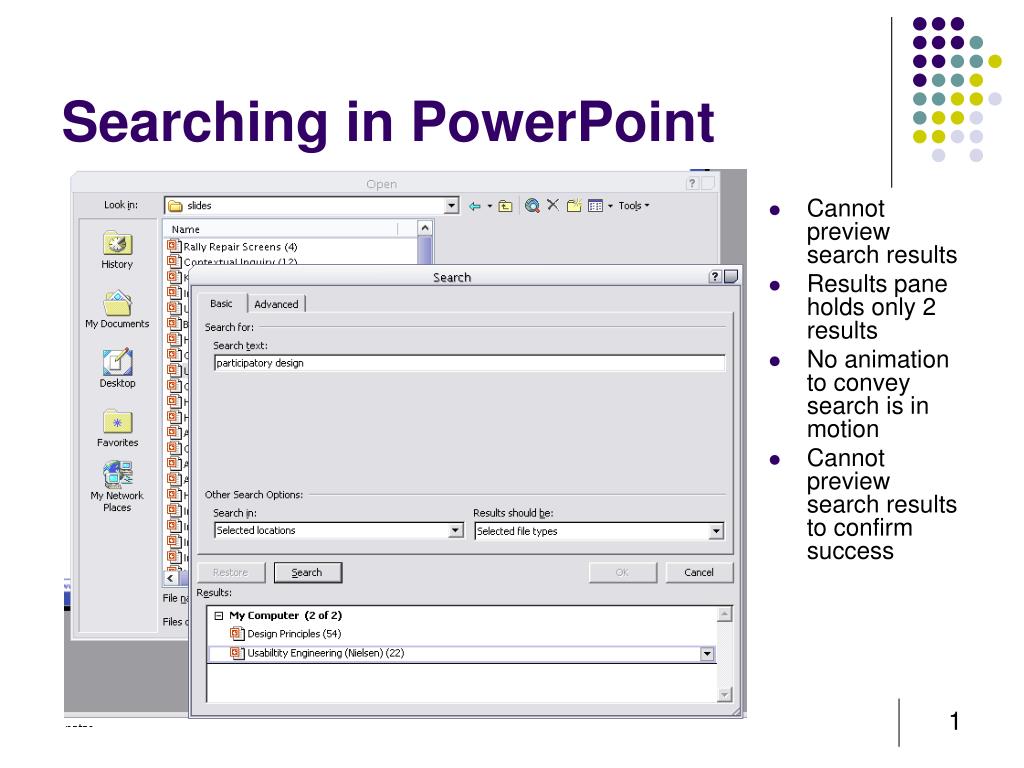Create a new folder with toolbar icon
The image size is (1024, 768).
point(574,206)
